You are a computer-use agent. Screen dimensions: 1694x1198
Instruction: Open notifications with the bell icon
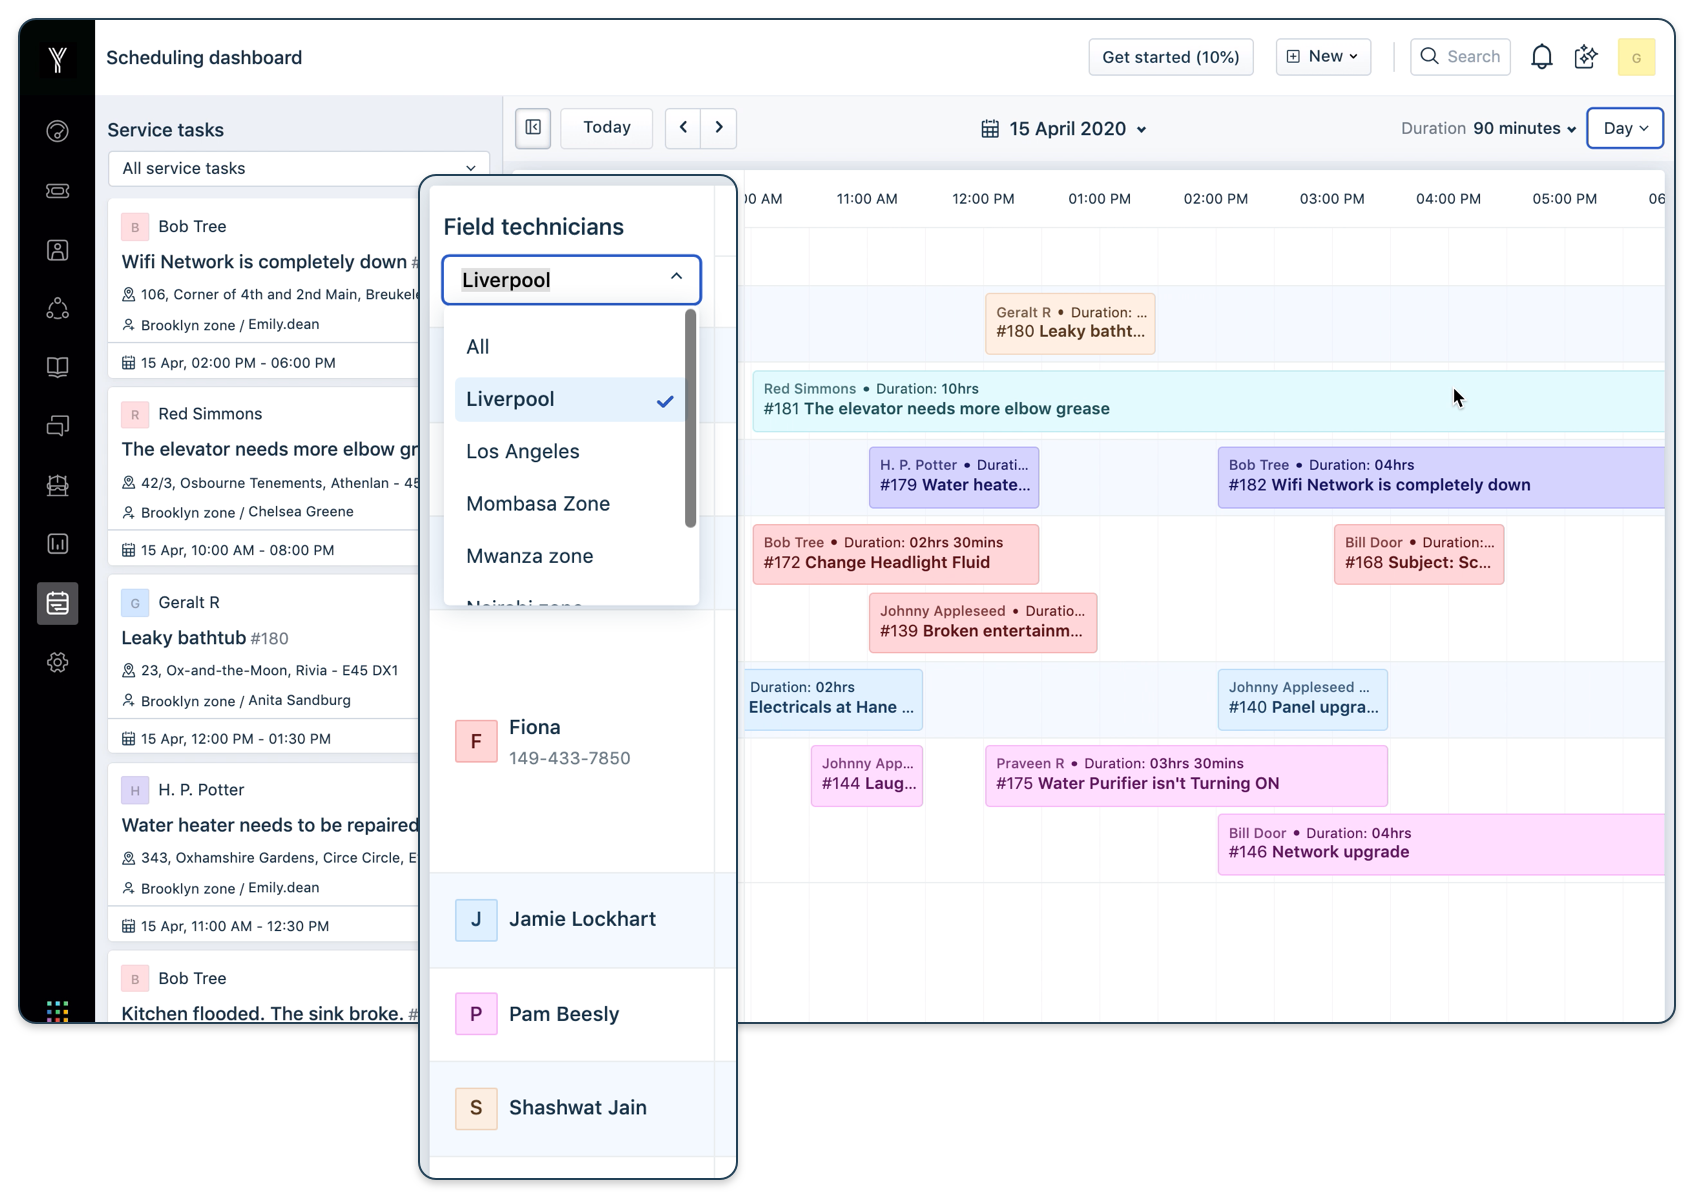point(1541,56)
